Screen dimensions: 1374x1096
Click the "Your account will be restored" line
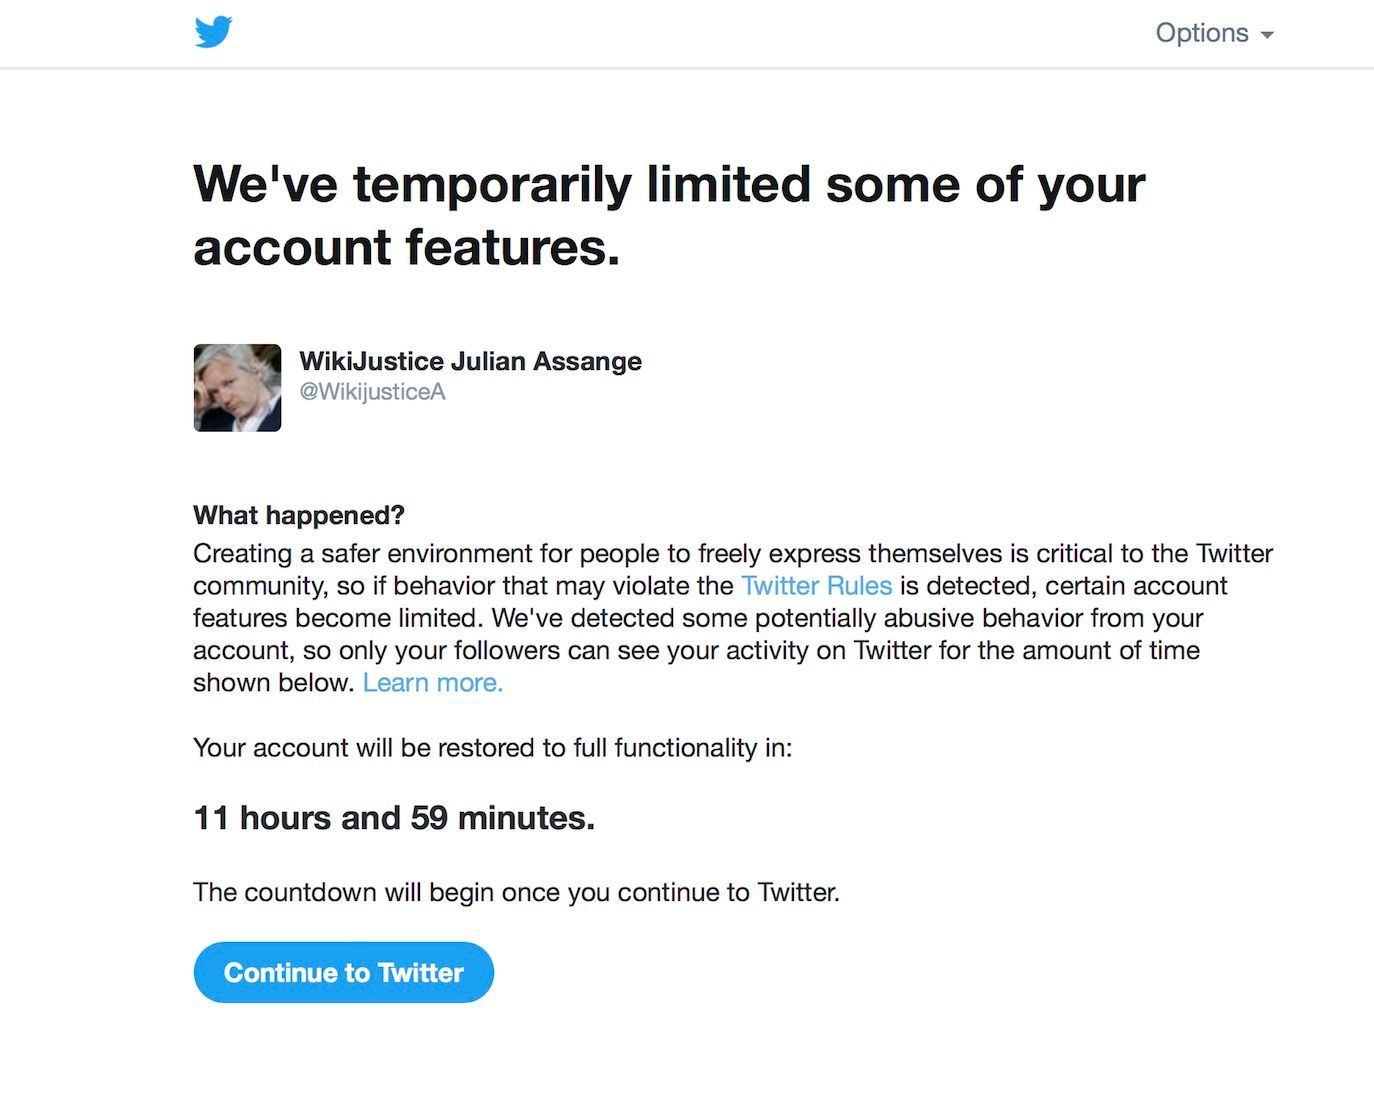click(x=492, y=748)
